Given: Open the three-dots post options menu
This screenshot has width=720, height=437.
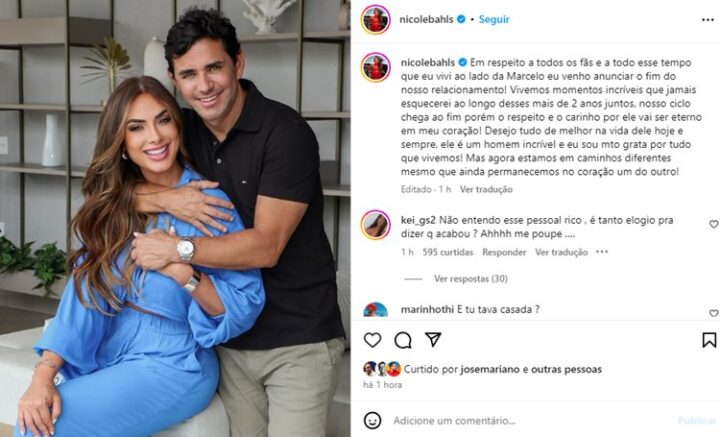Looking at the screenshot, I should pos(708,20).
